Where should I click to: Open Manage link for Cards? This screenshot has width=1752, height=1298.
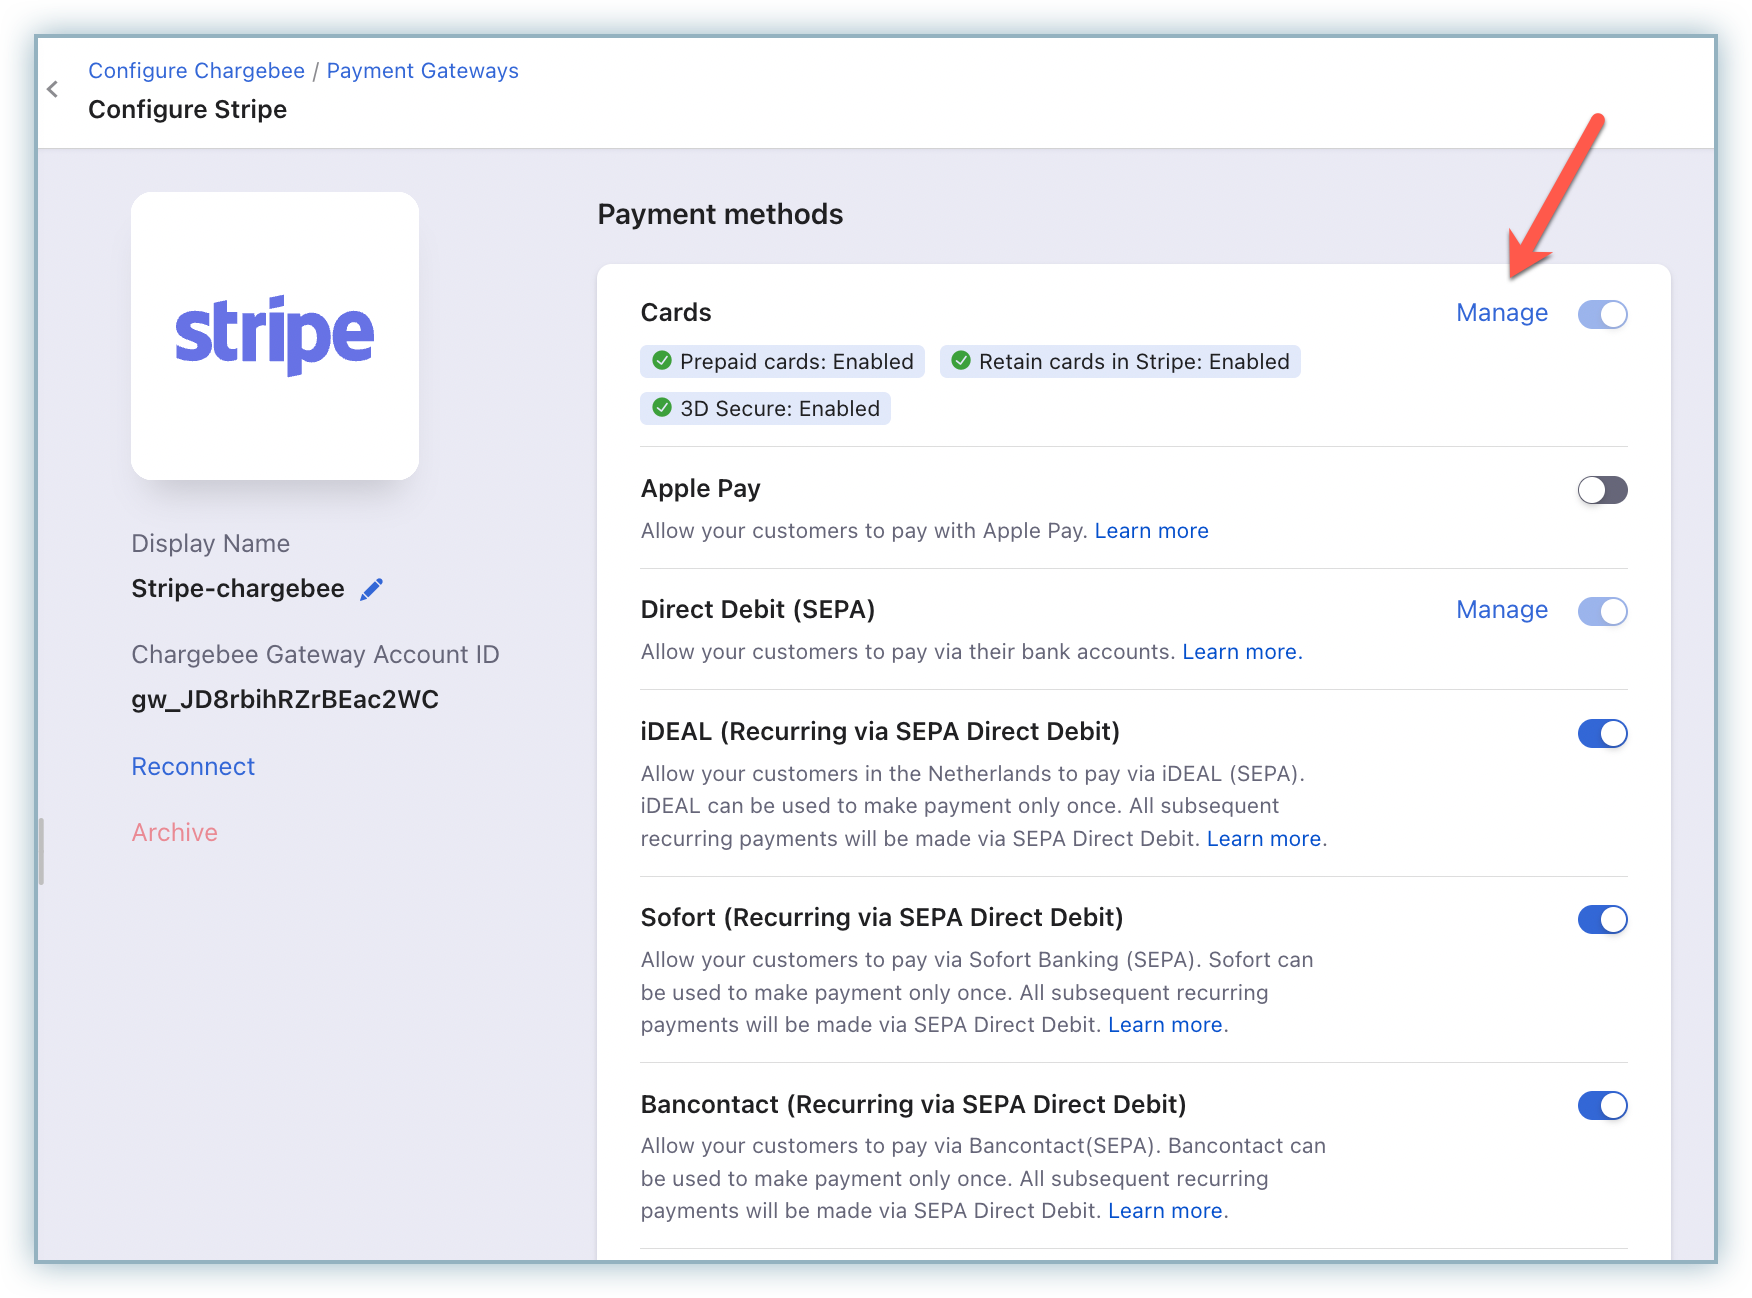[1501, 313]
